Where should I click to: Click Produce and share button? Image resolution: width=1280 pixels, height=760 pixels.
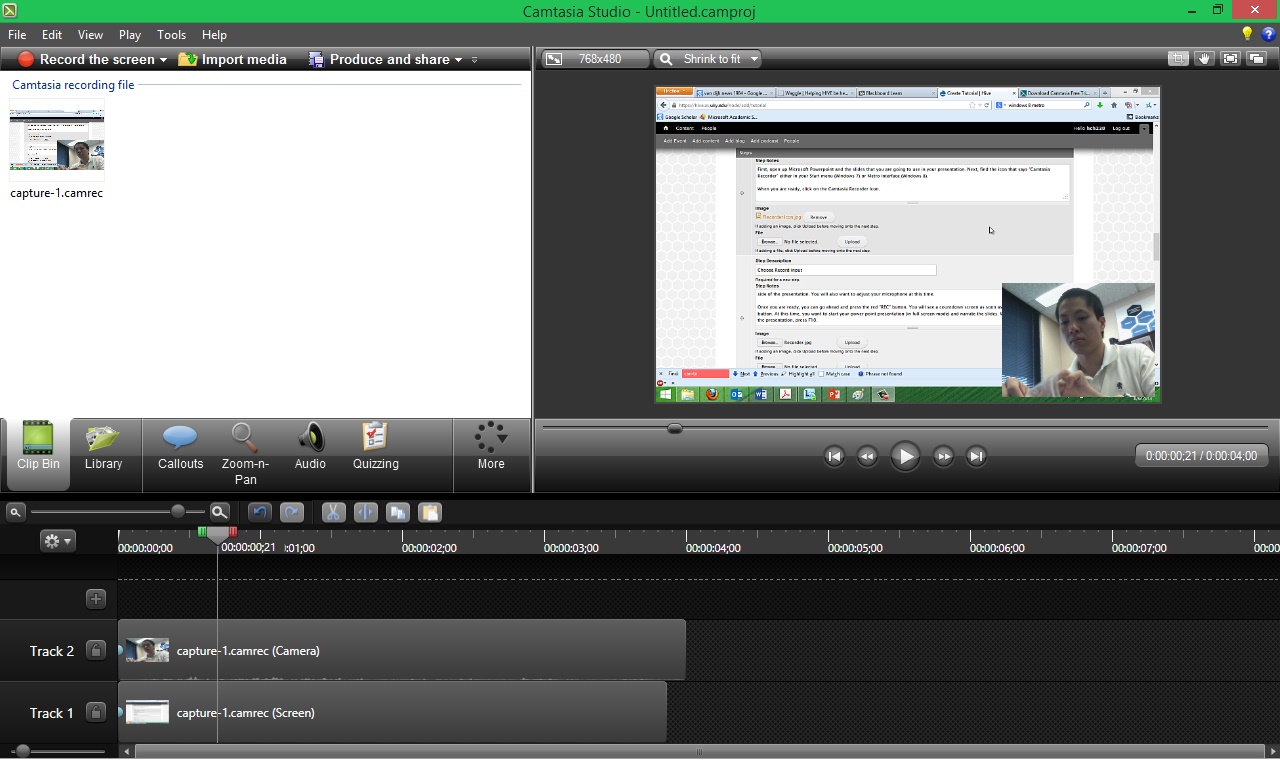tap(380, 59)
